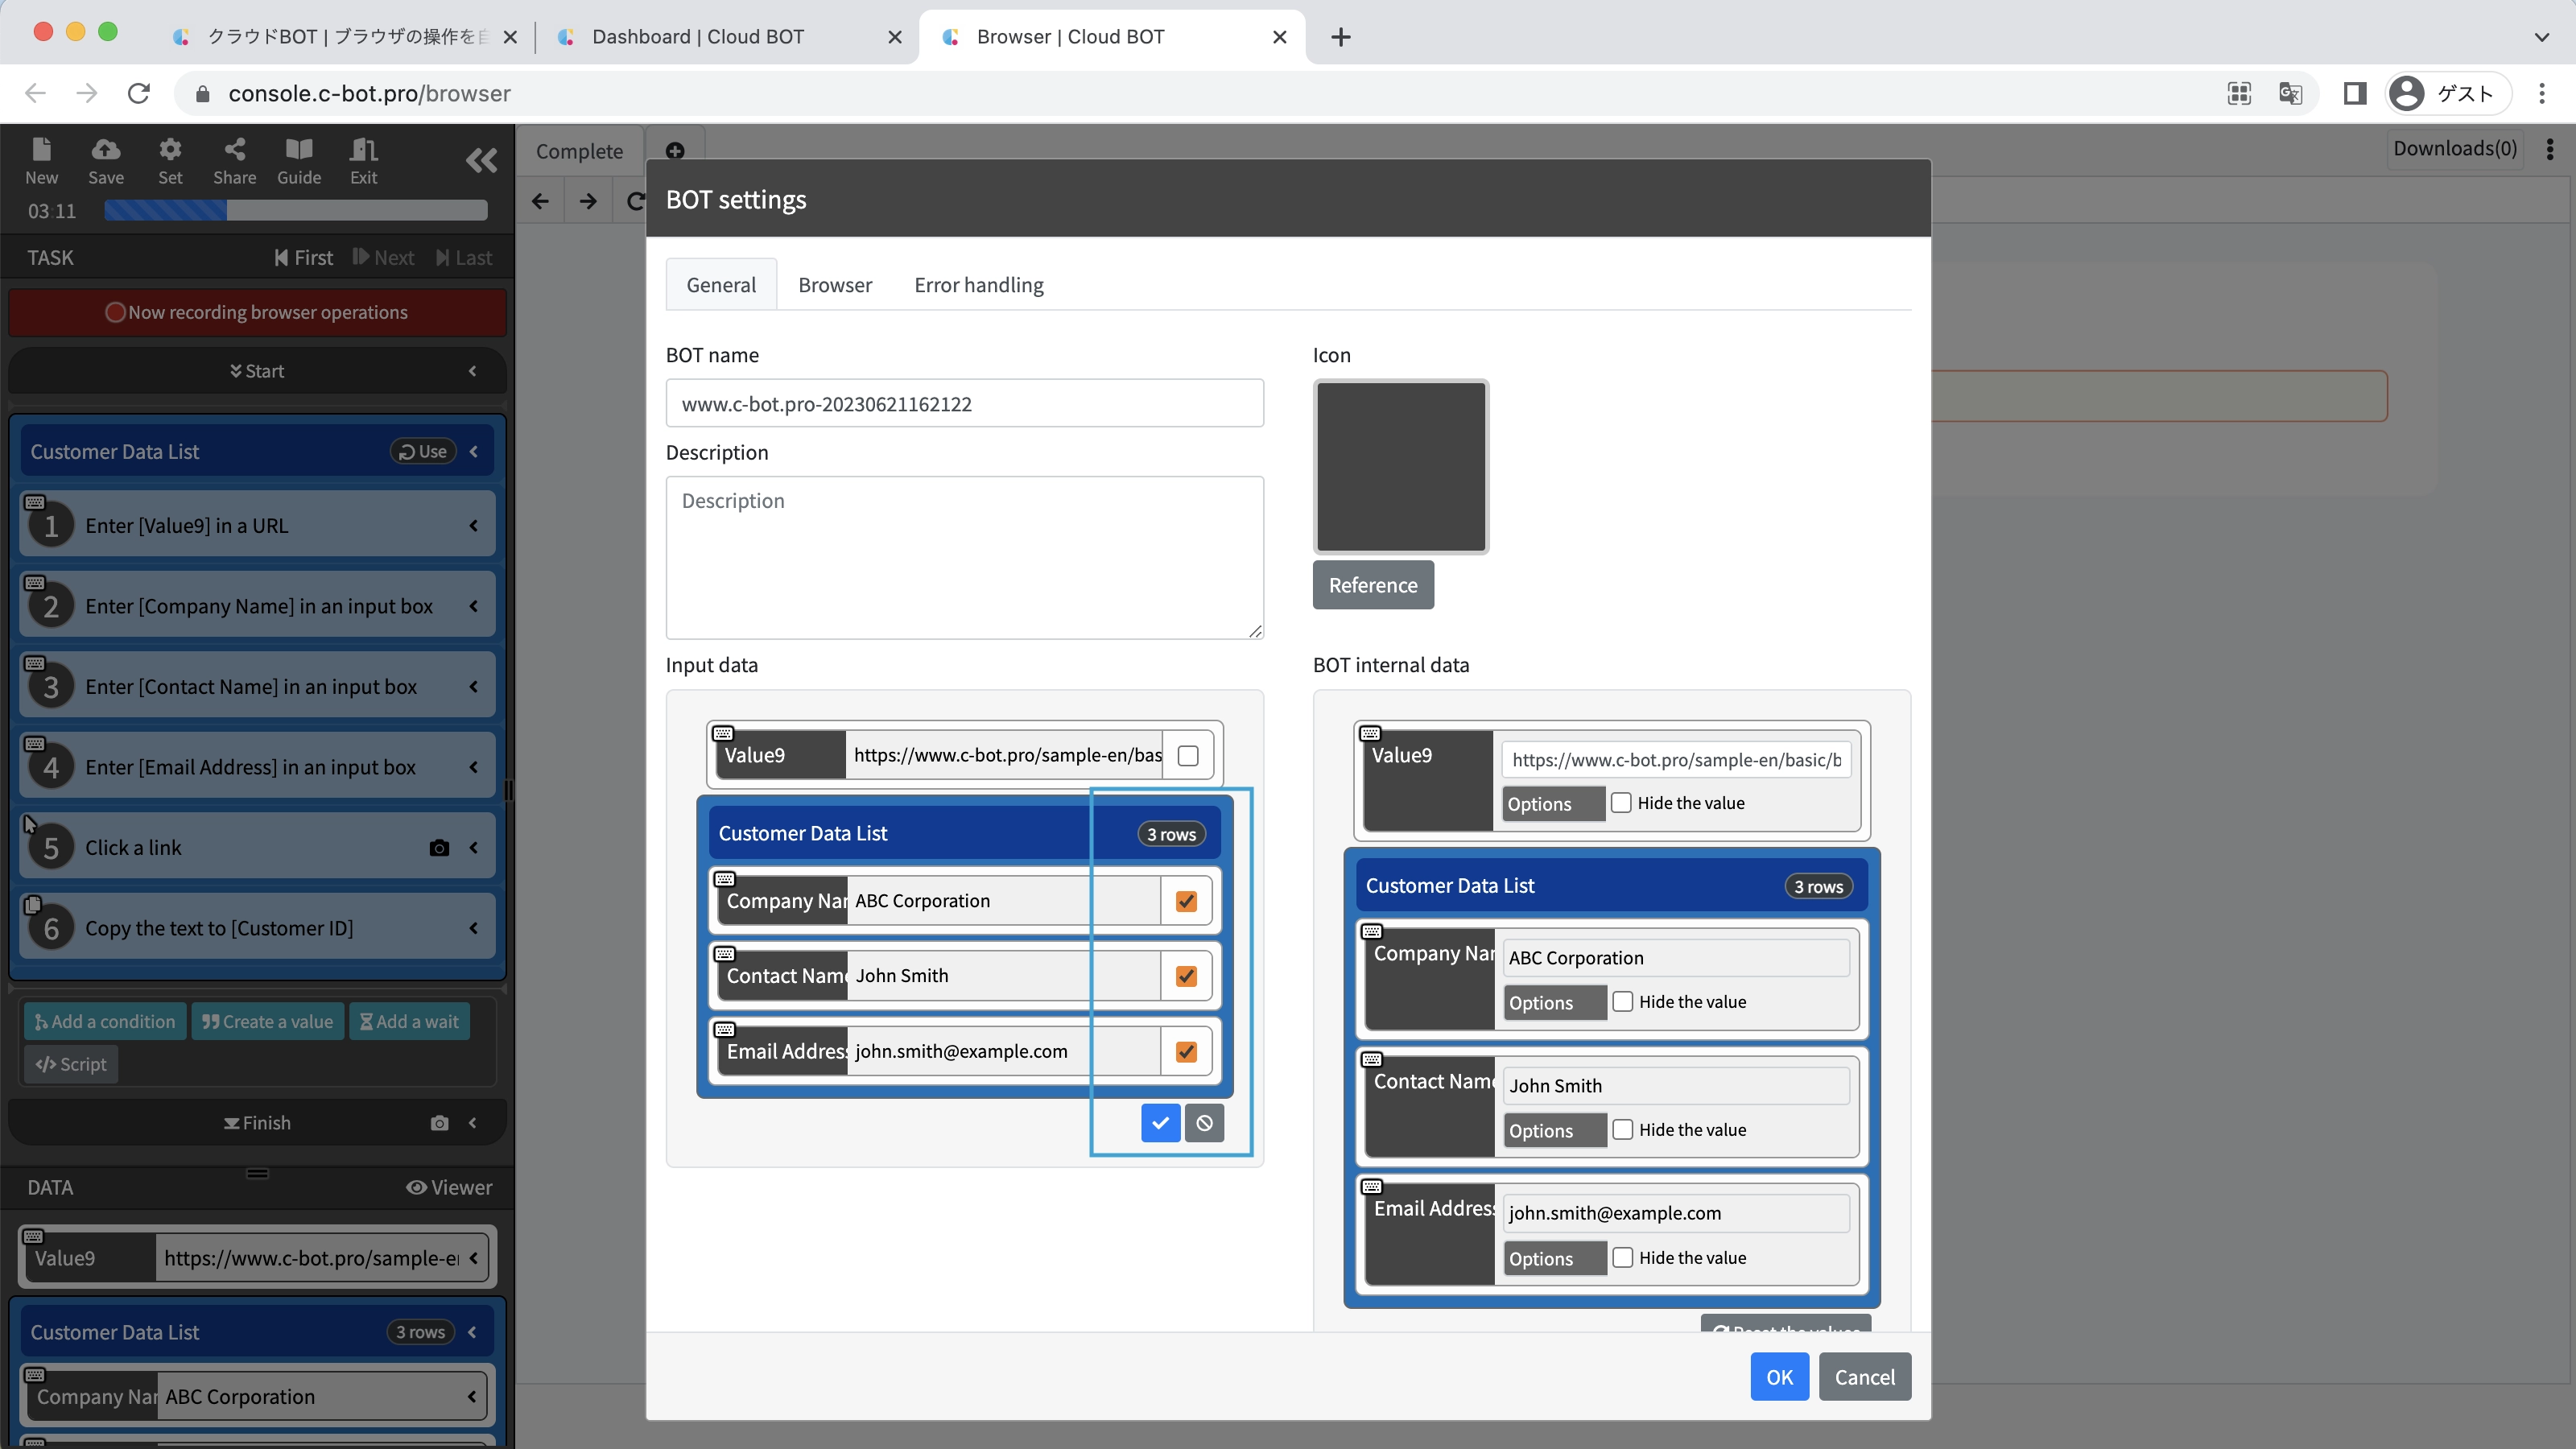
Task: Click the camera icon on Click a link task
Action: pos(439,848)
